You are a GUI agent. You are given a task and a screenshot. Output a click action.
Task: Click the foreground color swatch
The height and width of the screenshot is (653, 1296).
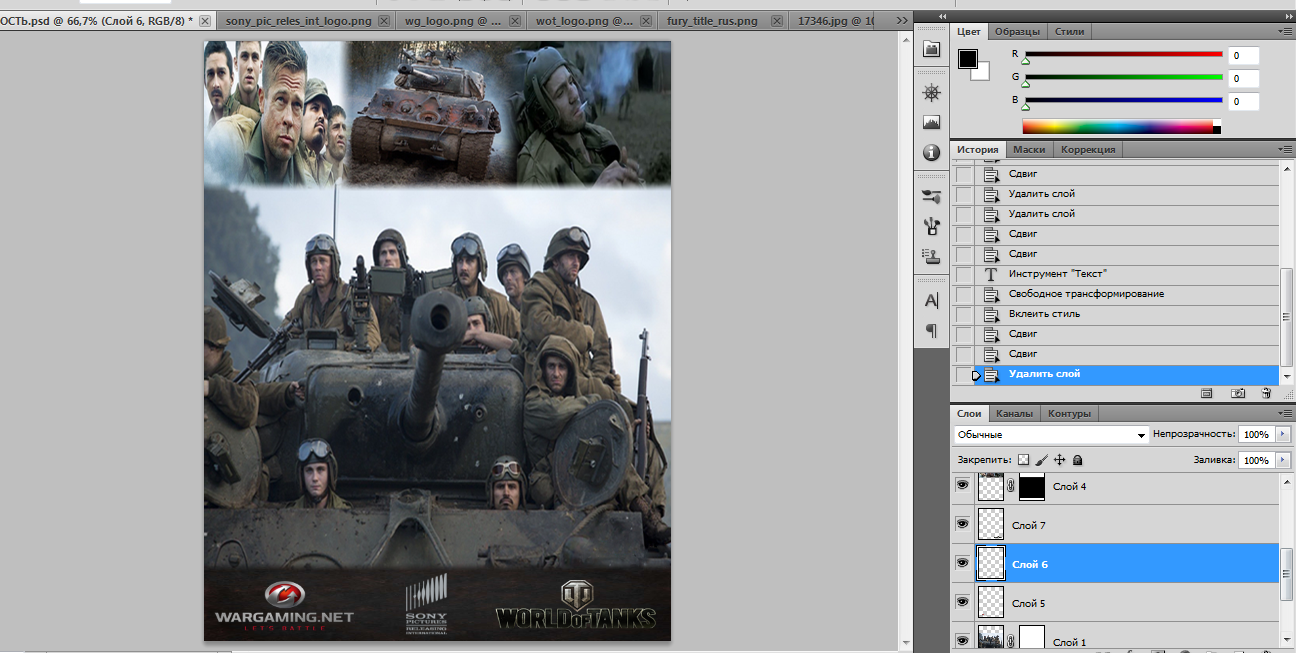tap(967, 59)
